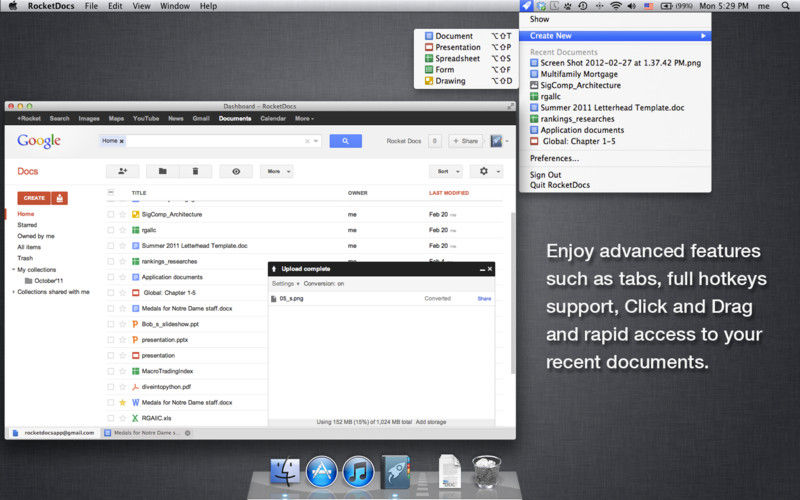
Task: Click the Share link for 05_s.png
Action: (x=484, y=298)
